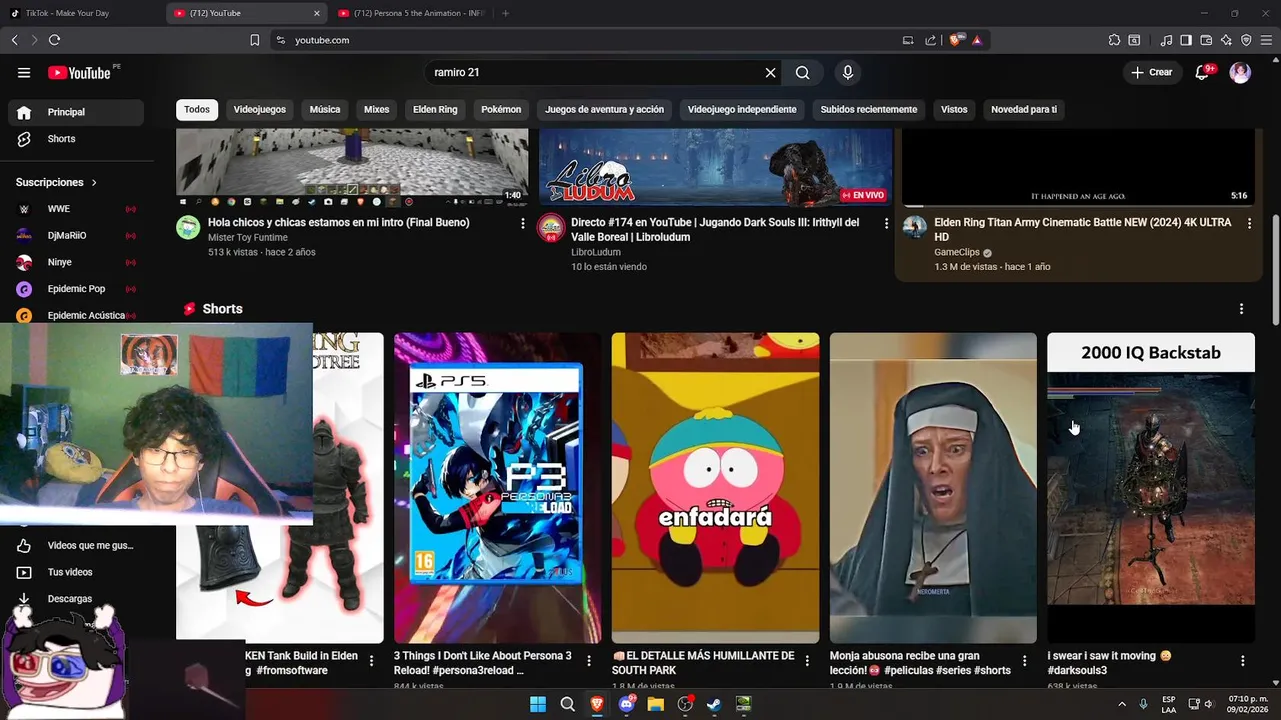
Task: Open options for Elden Ring tank build short
Action: pyautogui.click(x=371, y=661)
